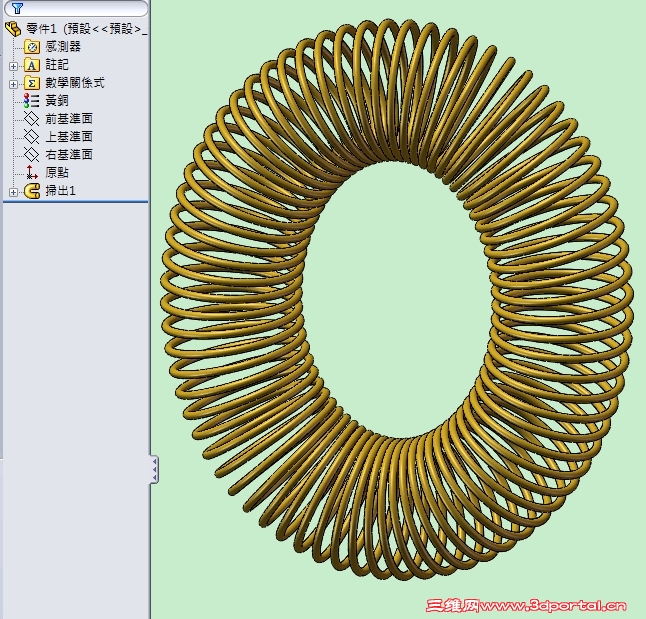Viewport: 646px width, 619px height.
Task: Collapse the feature panel using splitter handle
Action: click(x=154, y=469)
